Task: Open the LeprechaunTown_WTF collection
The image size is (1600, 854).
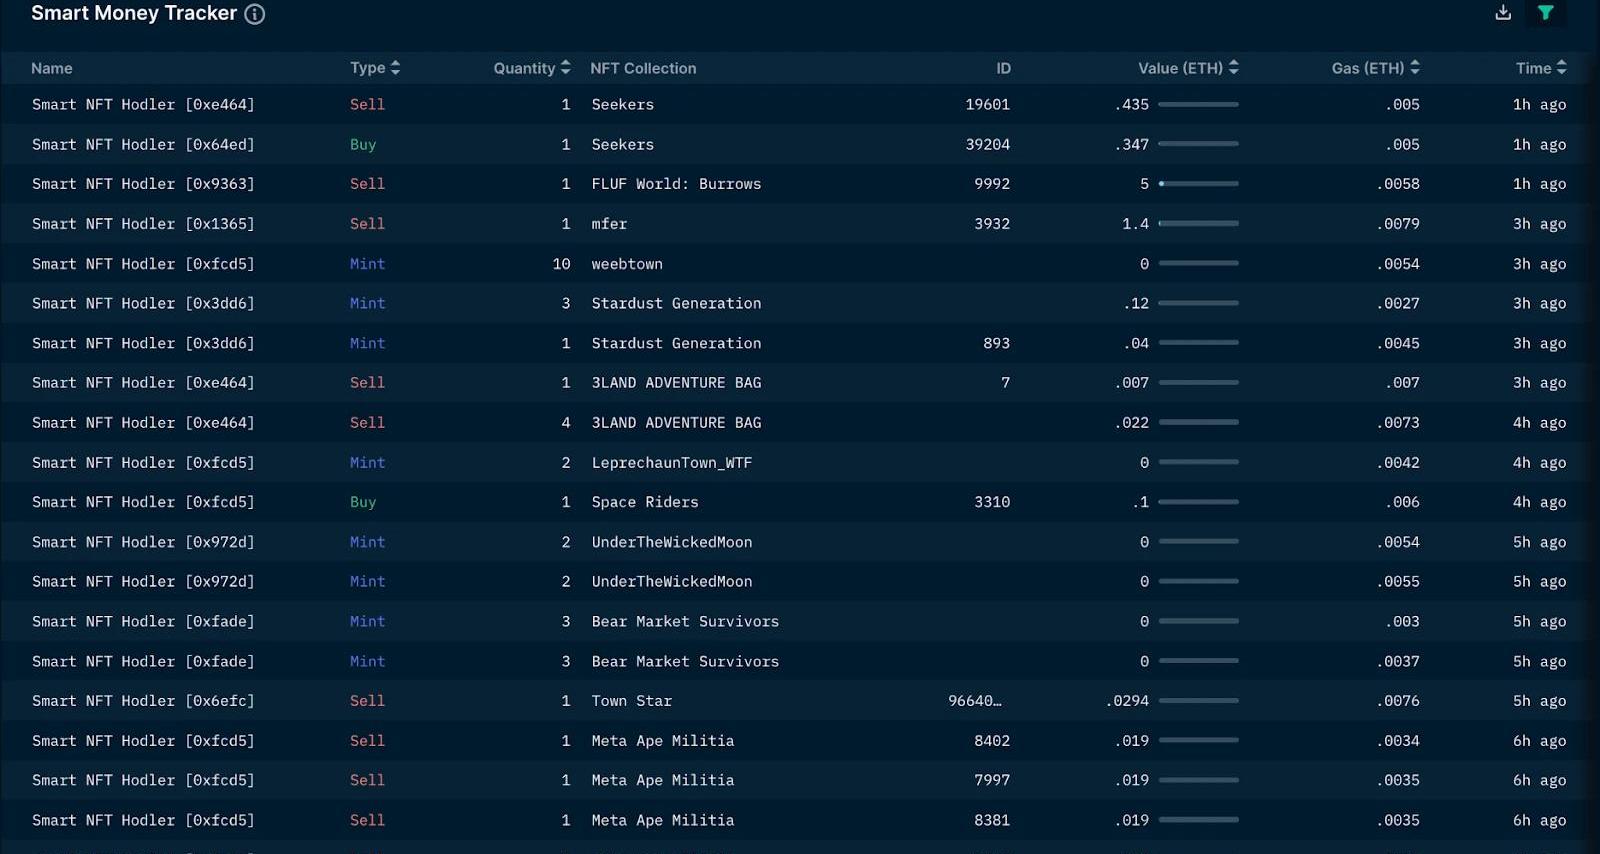Action: pyautogui.click(x=672, y=462)
